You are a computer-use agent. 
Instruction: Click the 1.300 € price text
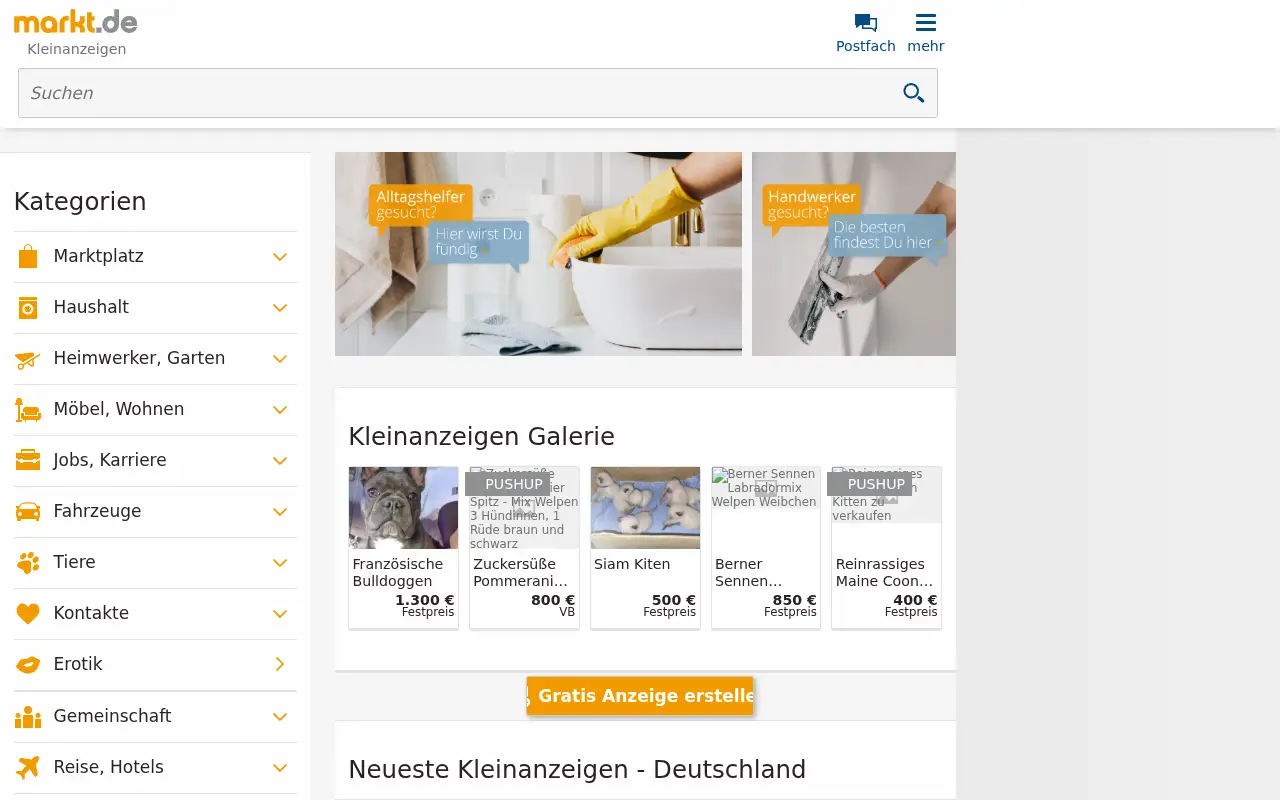click(x=425, y=601)
